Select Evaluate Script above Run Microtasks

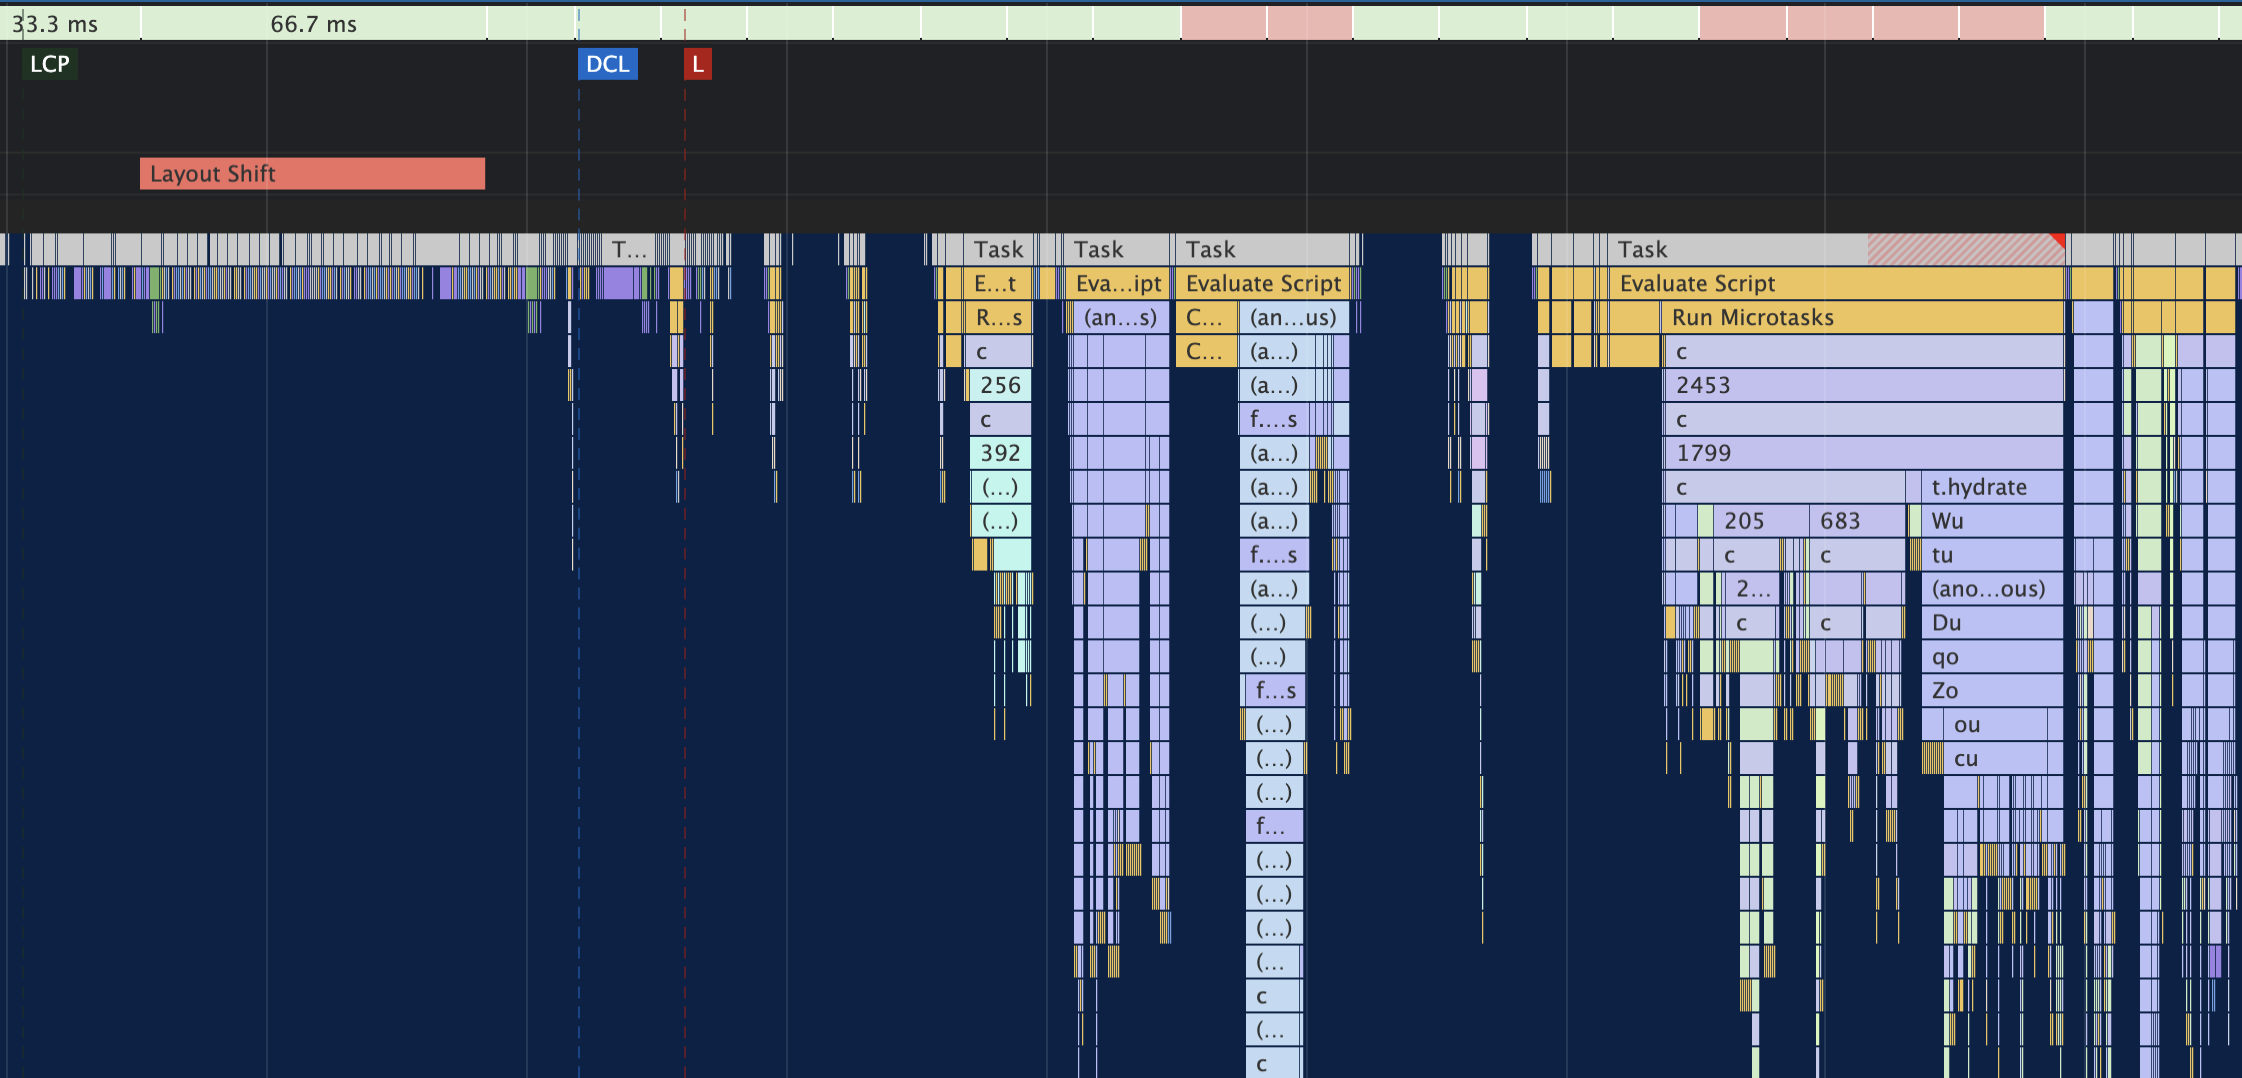click(1837, 283)
